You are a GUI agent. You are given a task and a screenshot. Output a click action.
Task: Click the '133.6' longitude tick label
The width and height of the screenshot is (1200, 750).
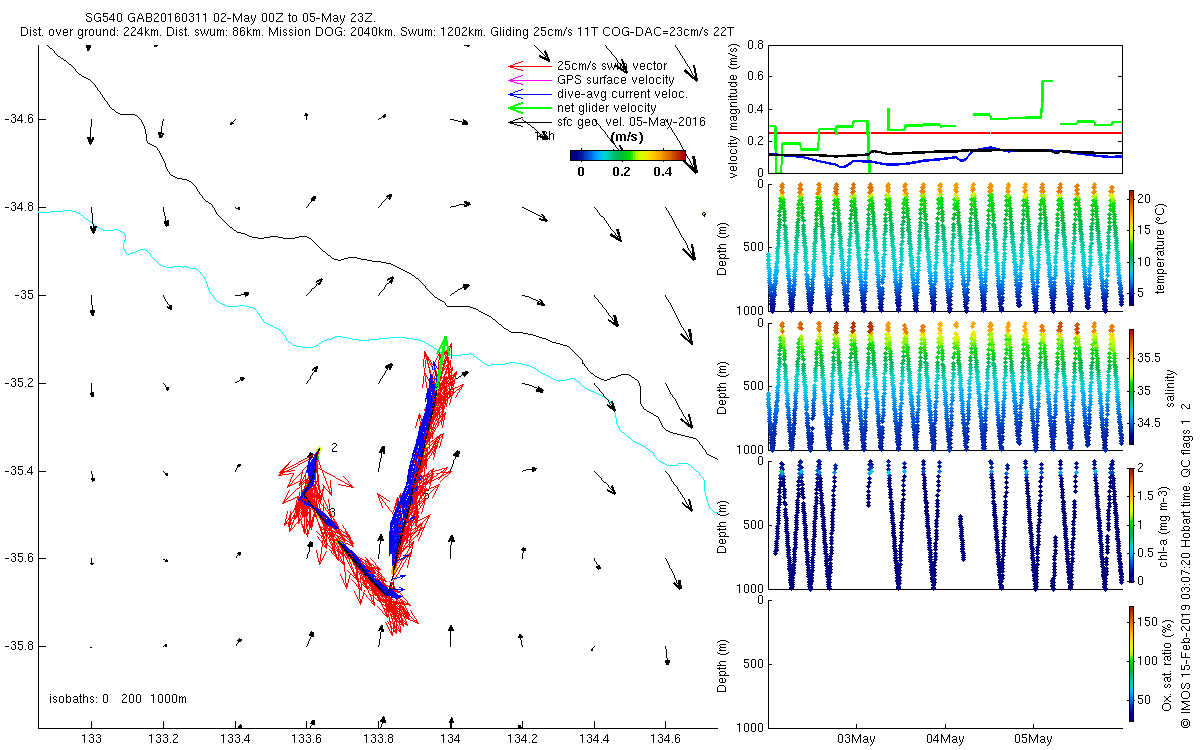click(307, 739)
